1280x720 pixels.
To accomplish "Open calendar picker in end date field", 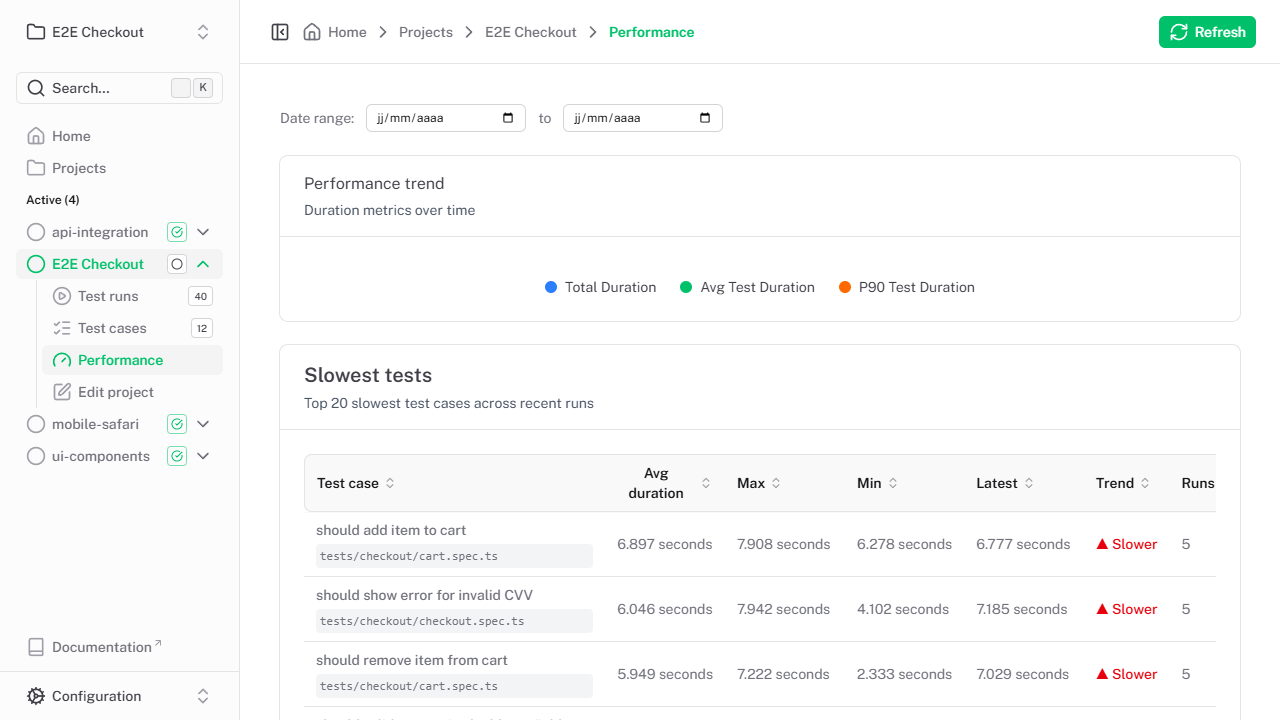I will [x=705, y=118].
